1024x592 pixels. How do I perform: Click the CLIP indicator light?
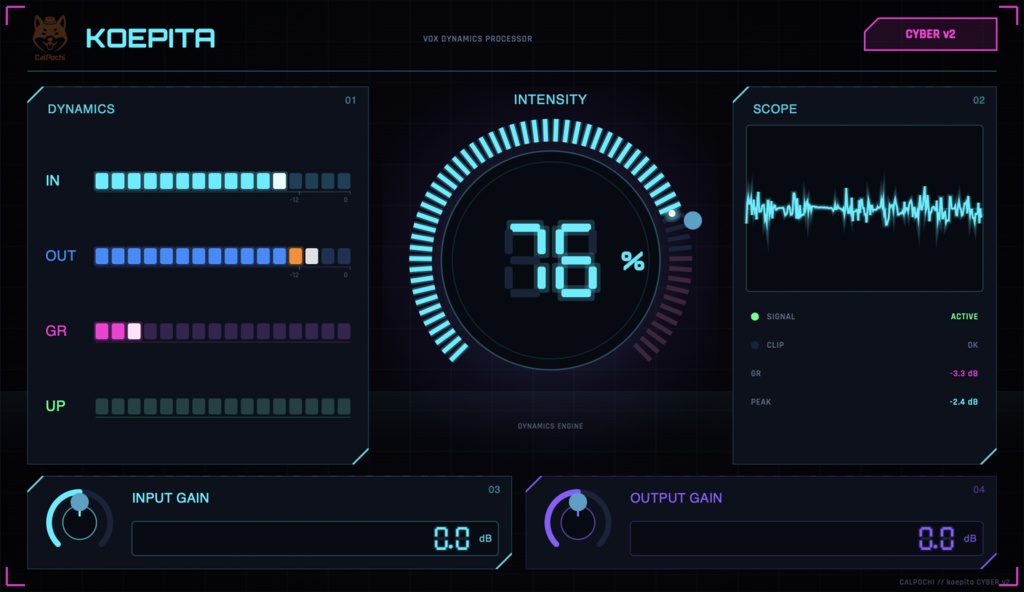[x=755, y=345]
